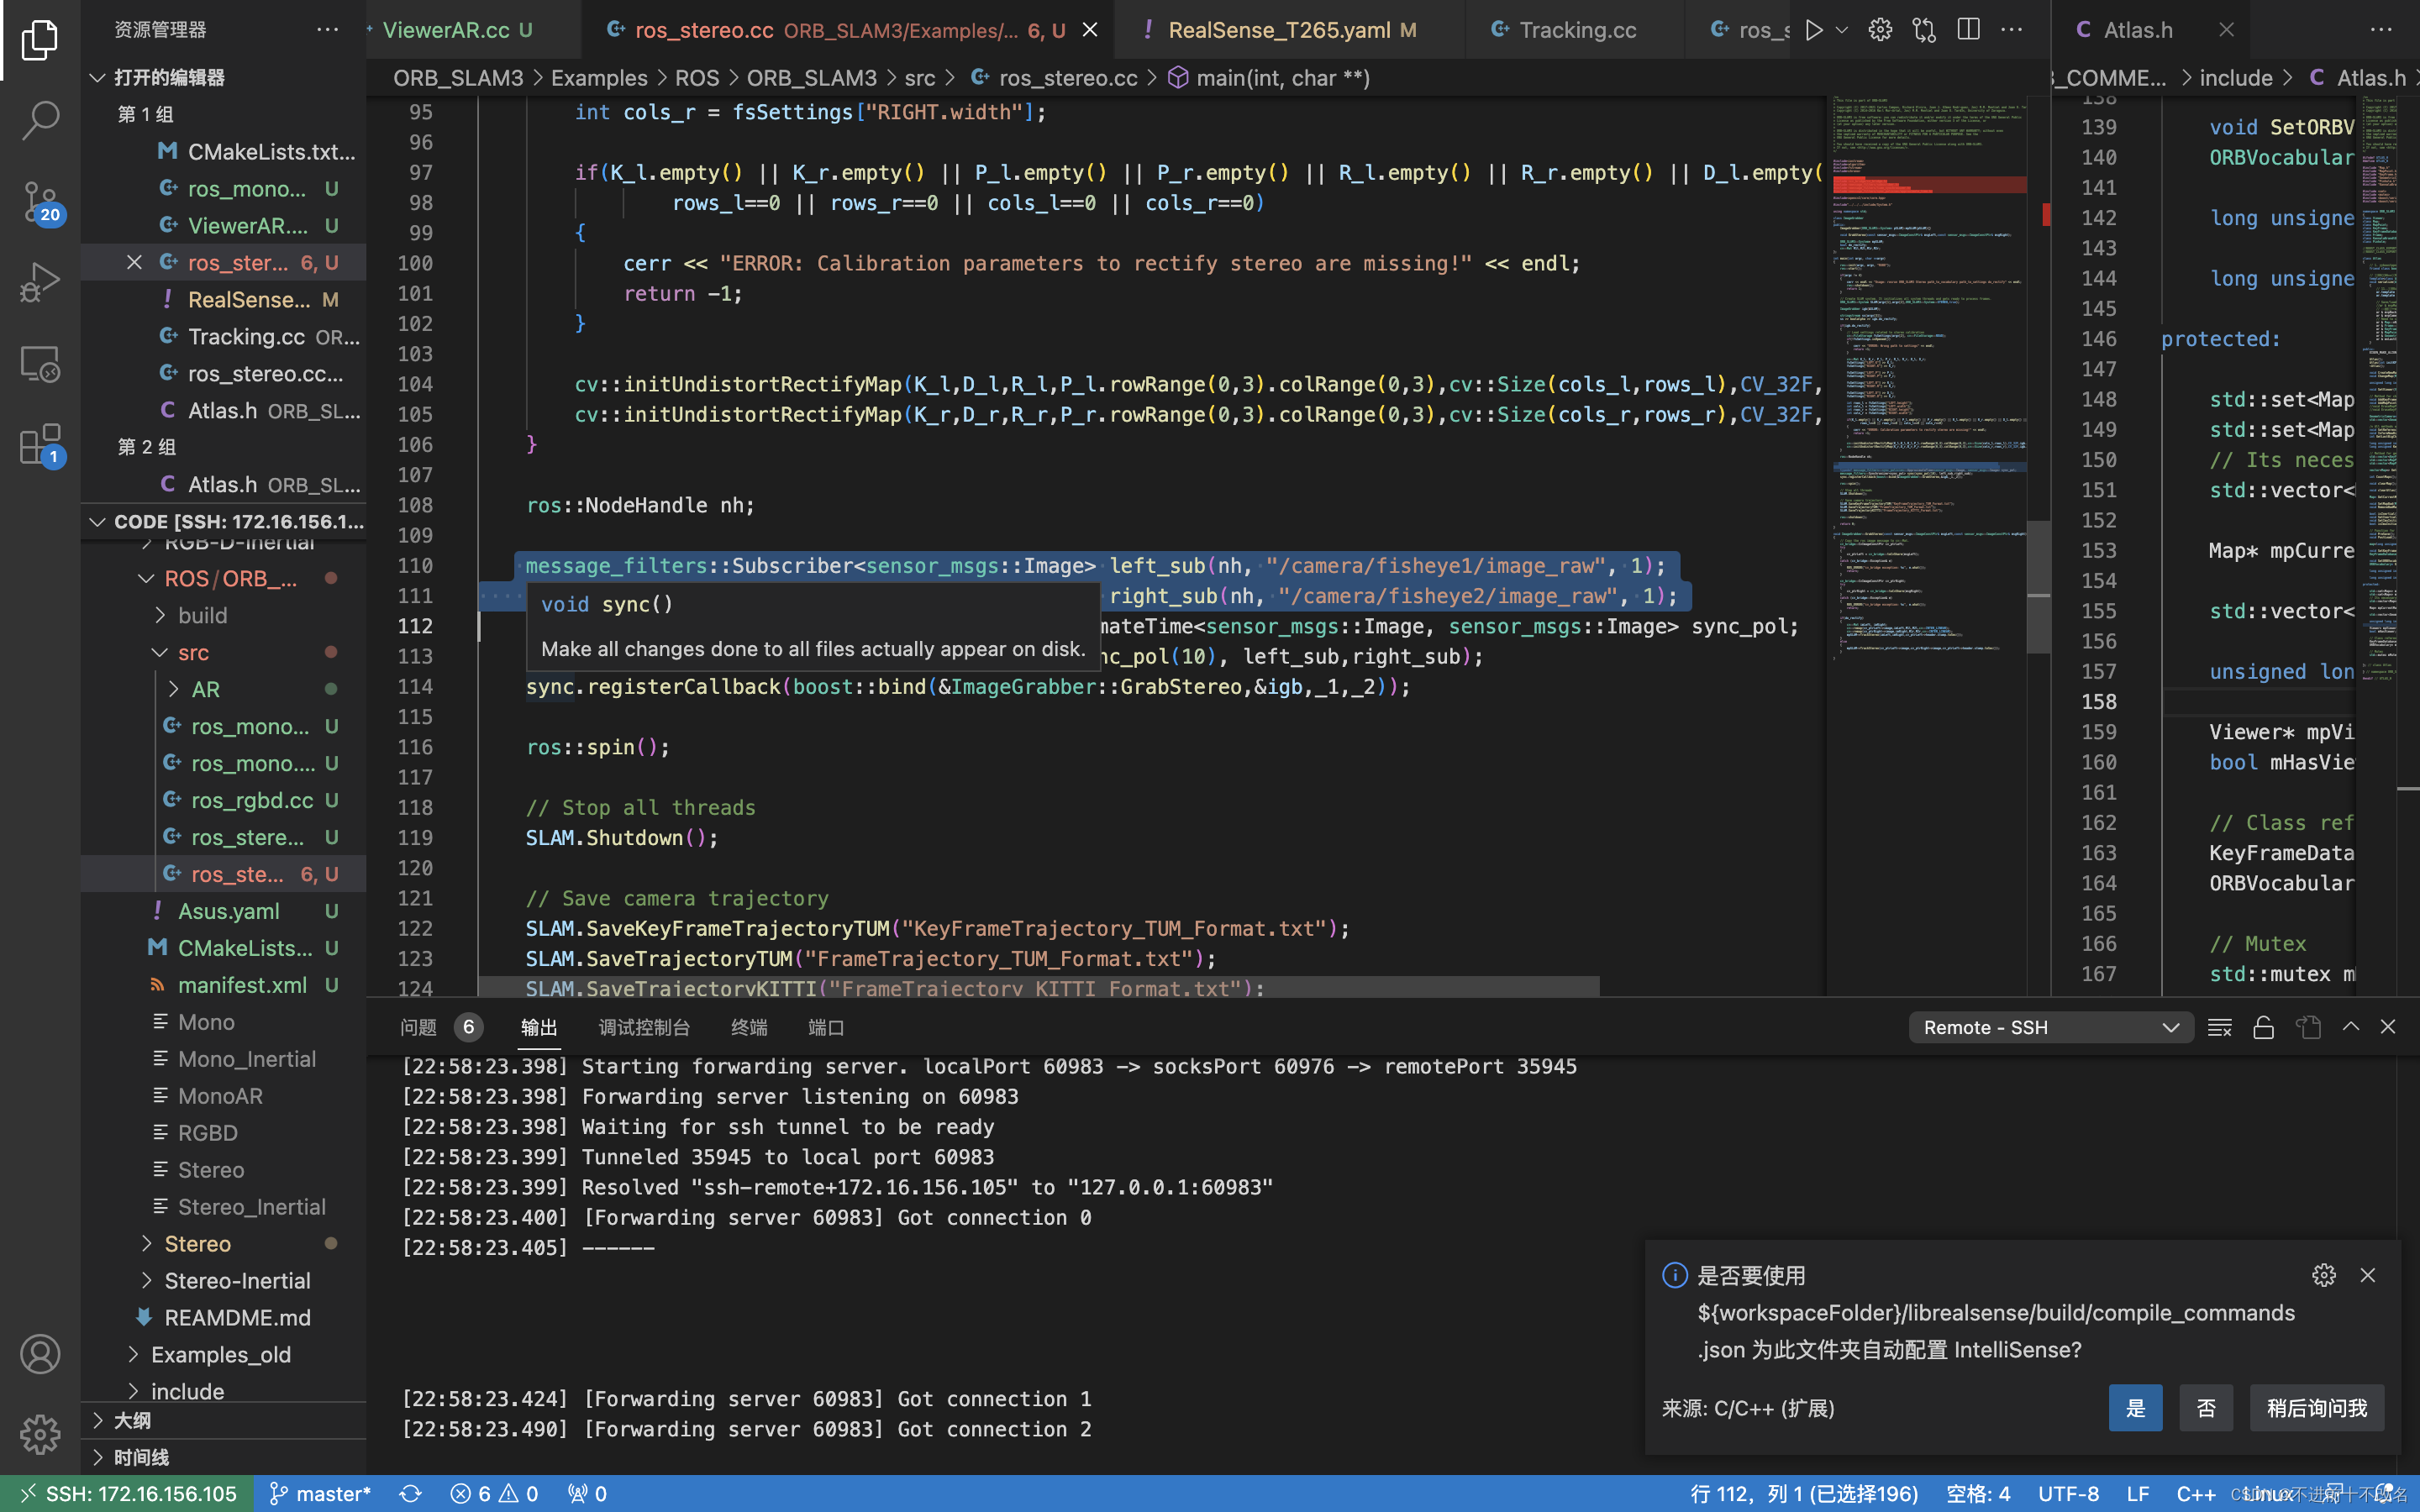This screenshot has height=1512, width=2420.
Task: Change file encoding via UTF-8
Action: [x=2068, y=1493]
